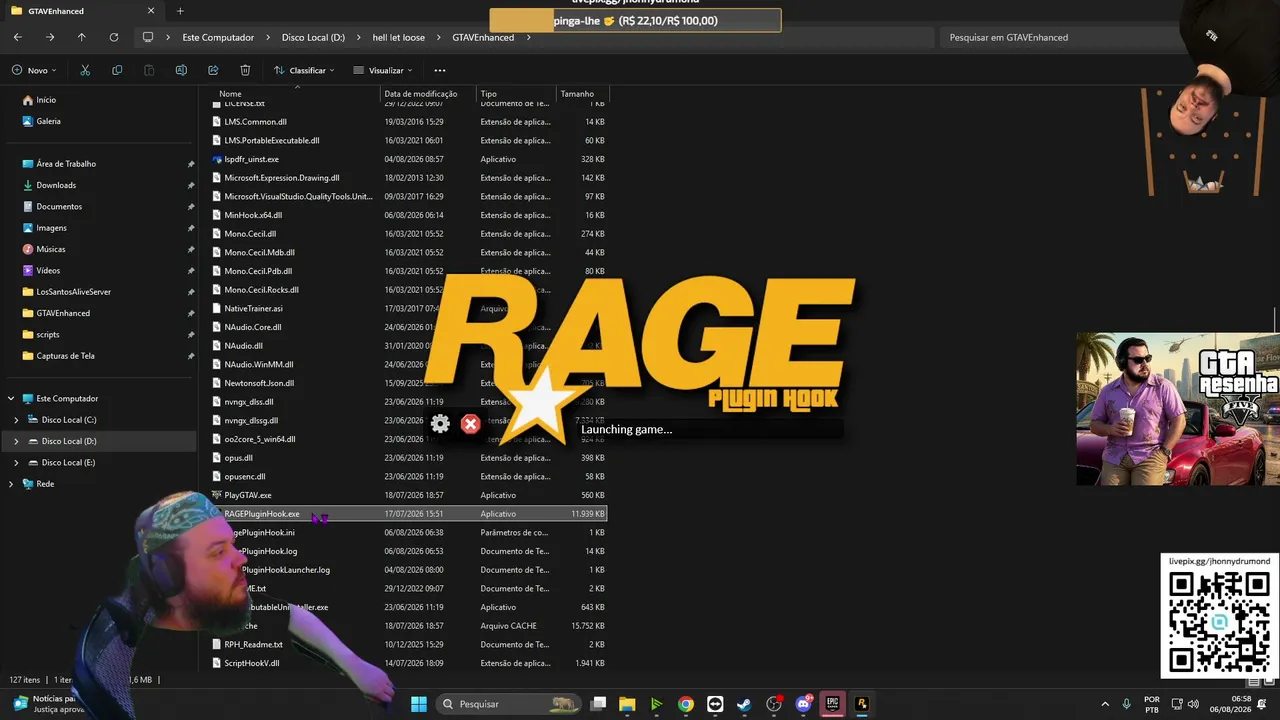Screen dimensions: 1280x720
Task: Switch to Rockstar Games app on taskbar
Action: pos(862,704)
